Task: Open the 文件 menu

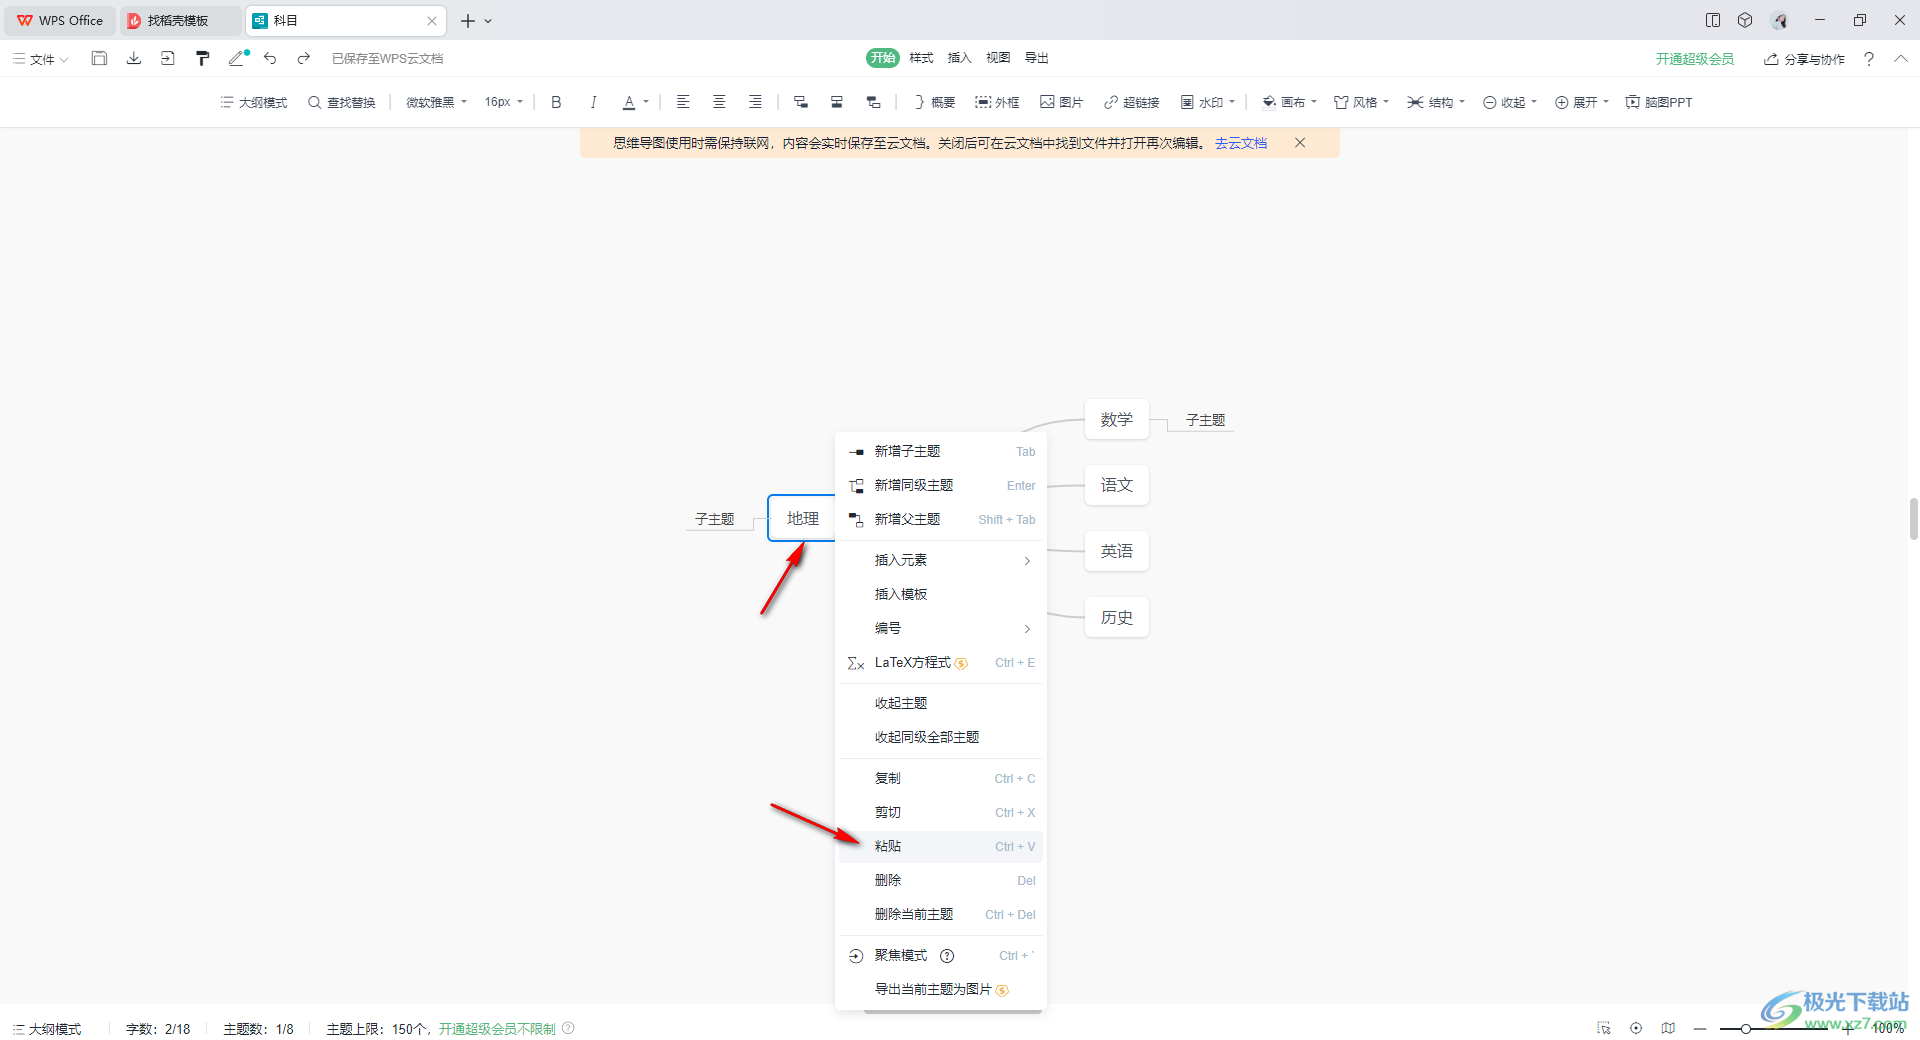Action: (41, 59)
